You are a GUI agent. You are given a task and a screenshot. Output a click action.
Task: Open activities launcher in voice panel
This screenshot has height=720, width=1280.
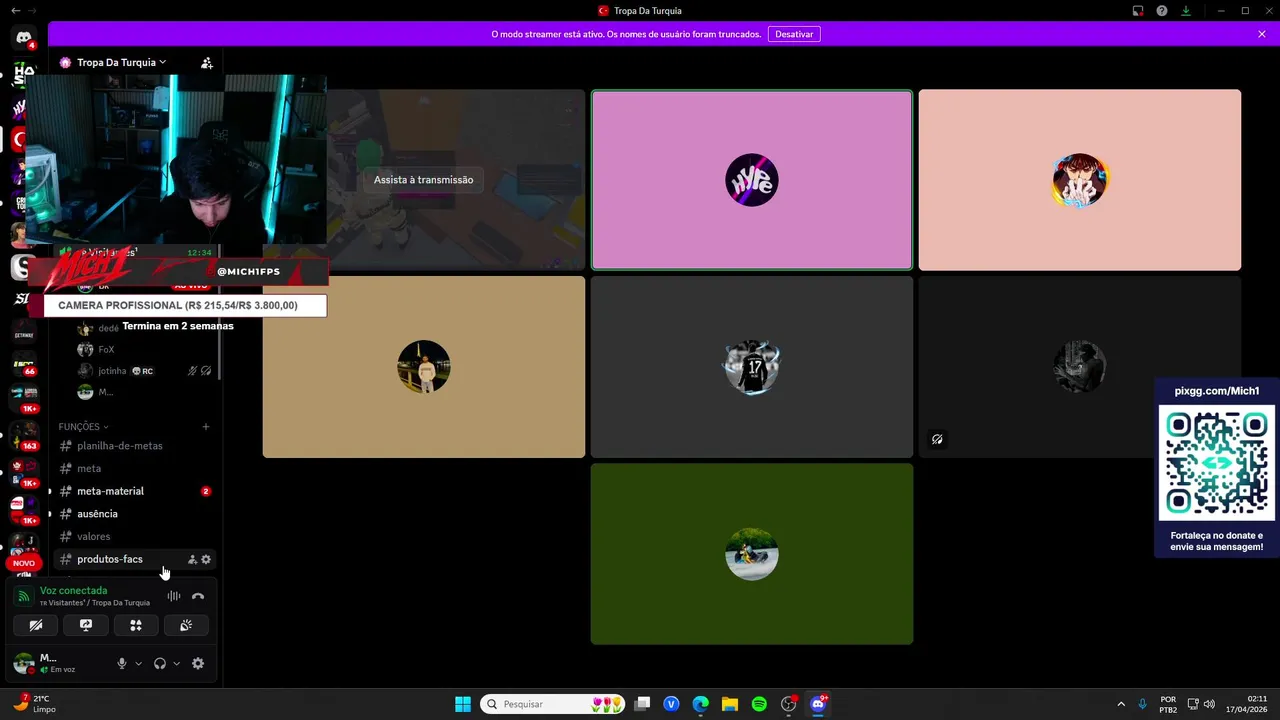(x=136, y=625)
